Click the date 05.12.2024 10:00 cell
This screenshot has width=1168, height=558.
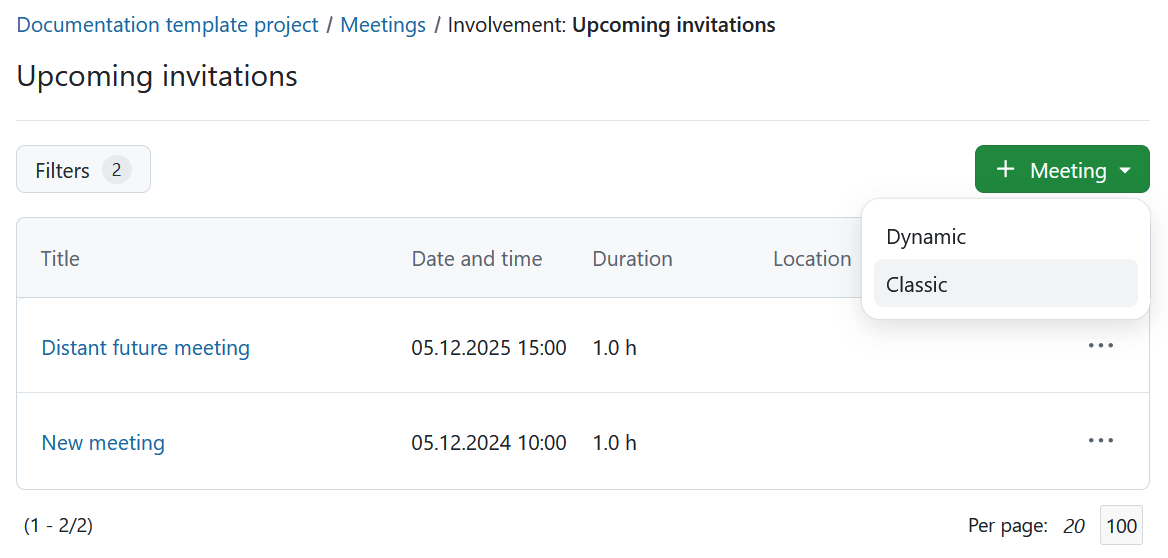[x=489, y=443]
